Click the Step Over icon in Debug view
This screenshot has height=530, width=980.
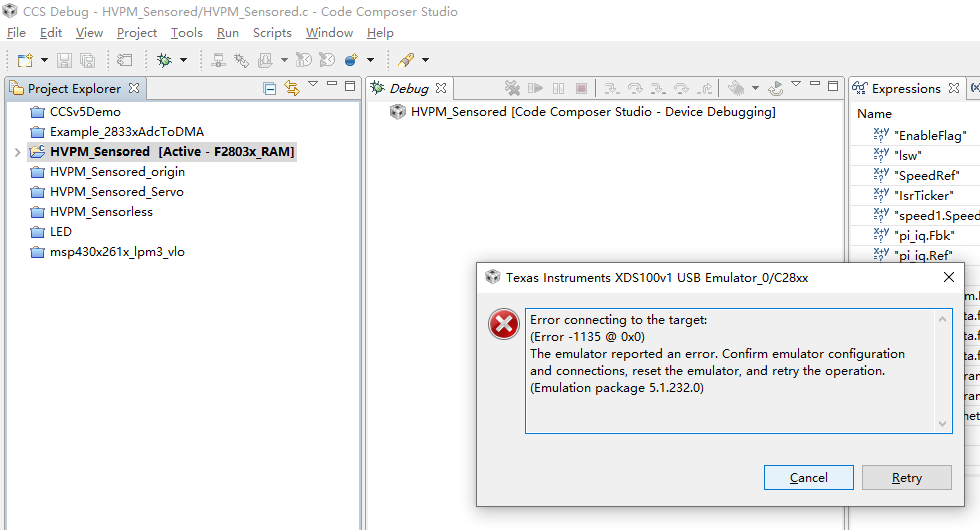pos(635,89)
